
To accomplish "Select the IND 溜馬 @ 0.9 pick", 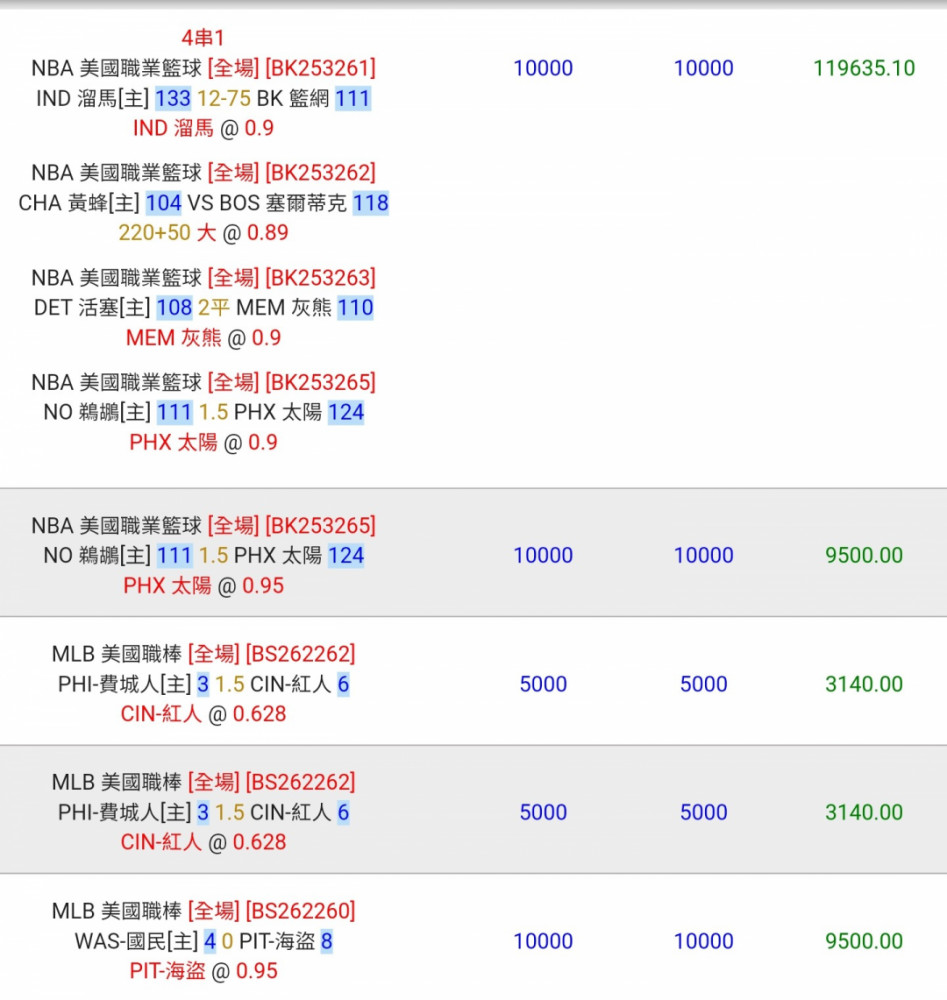I will pyautogui.click(x=203, y=128).
